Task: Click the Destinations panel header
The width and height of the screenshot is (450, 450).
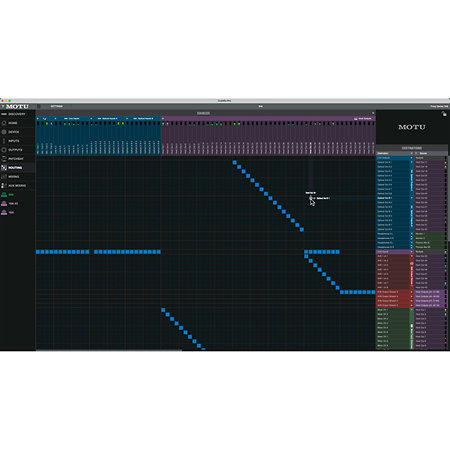Action: pyautogui.click(x=412, y=148)
